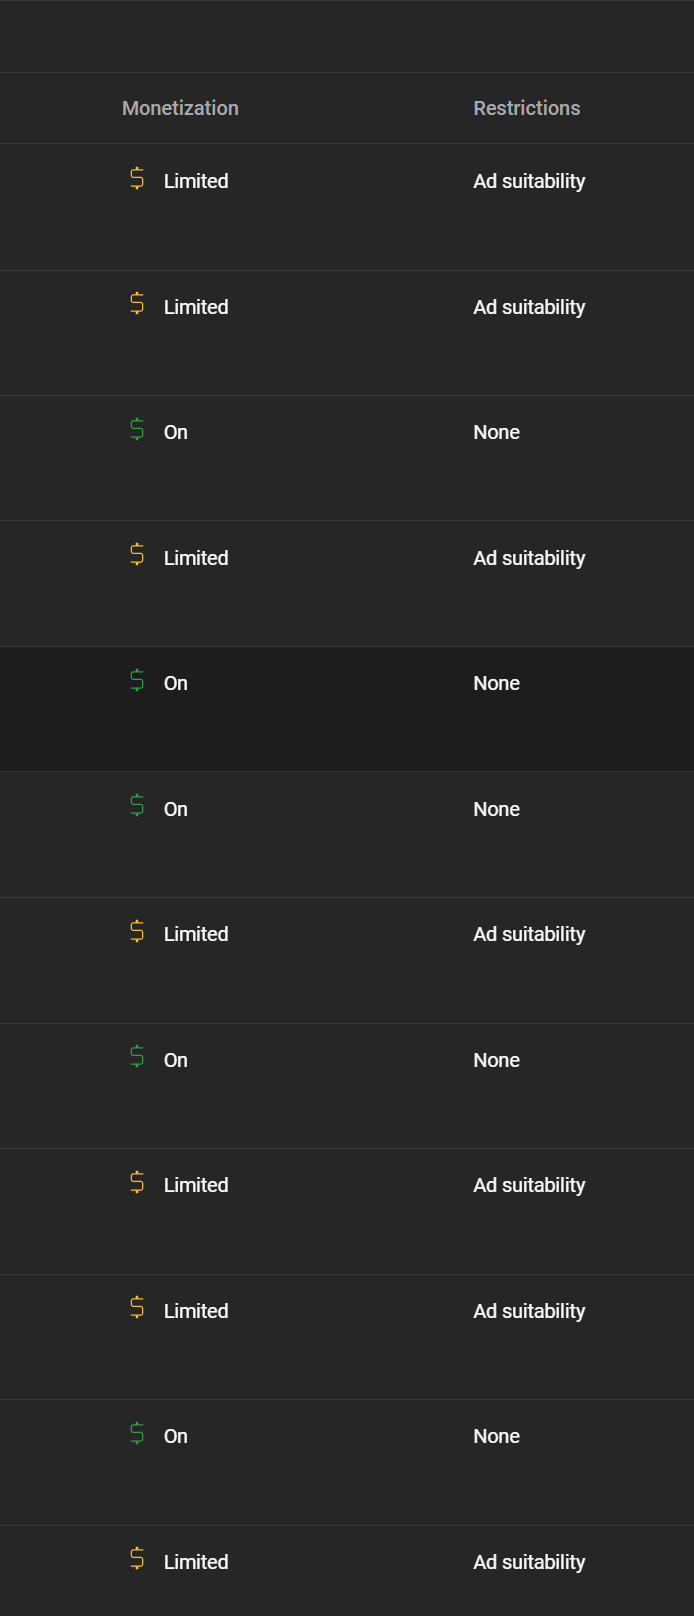Click 'Ad suitability' restriction in last row
The image size is (694, 1616).
tap(529, 1562)
